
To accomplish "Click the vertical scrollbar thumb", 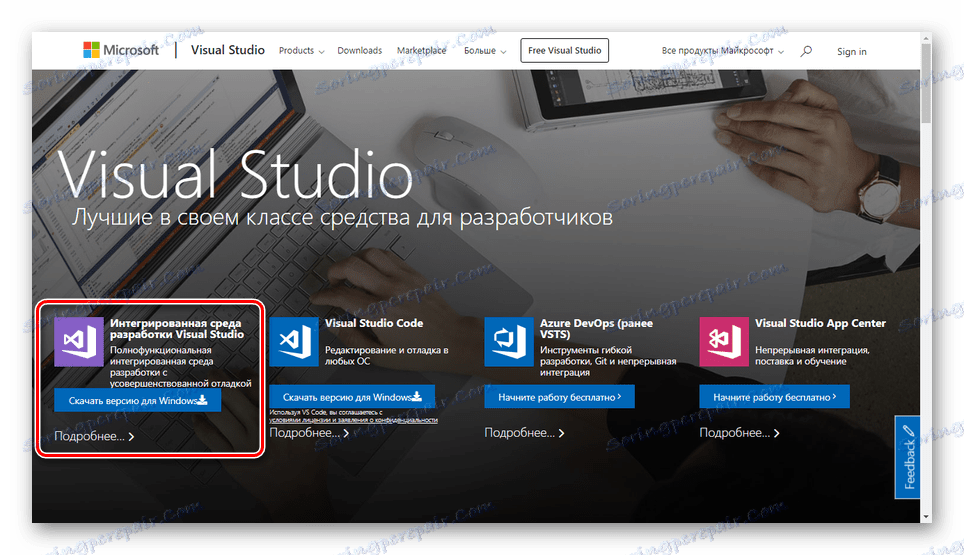I will pyautogui.click(x=926, y=84).
